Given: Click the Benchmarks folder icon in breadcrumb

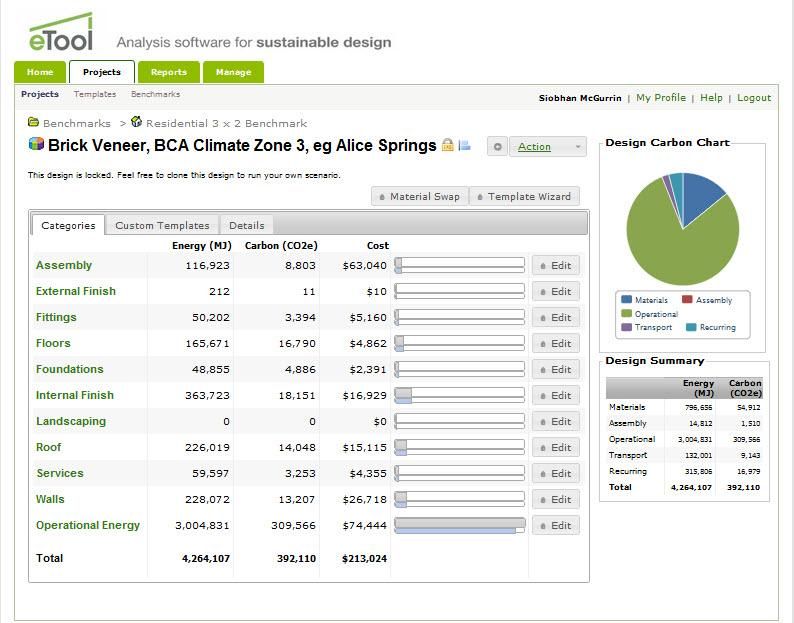Looking at the screenshot, I should (34, 123).
